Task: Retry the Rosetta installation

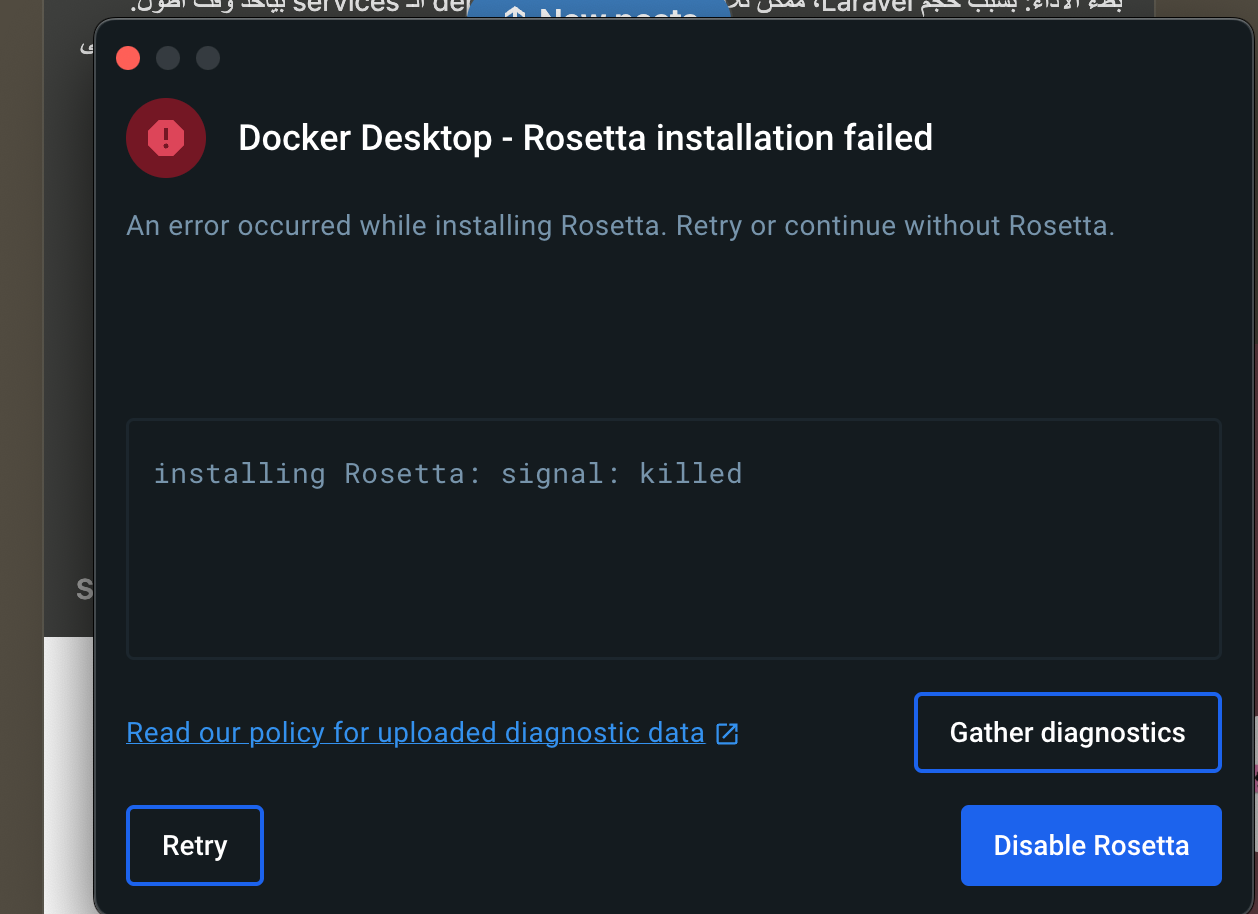Action: coord(194,845)
